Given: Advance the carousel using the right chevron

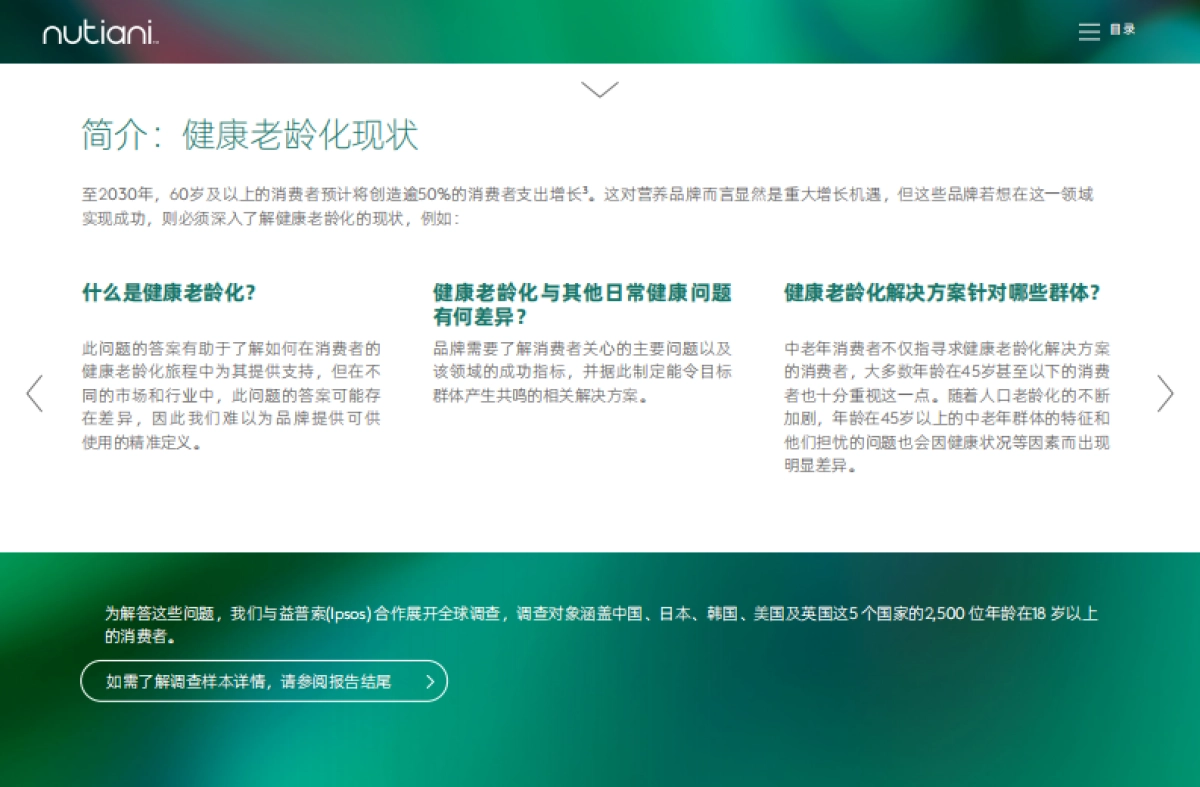Looking at the screenshot, I should [1165, 393].
